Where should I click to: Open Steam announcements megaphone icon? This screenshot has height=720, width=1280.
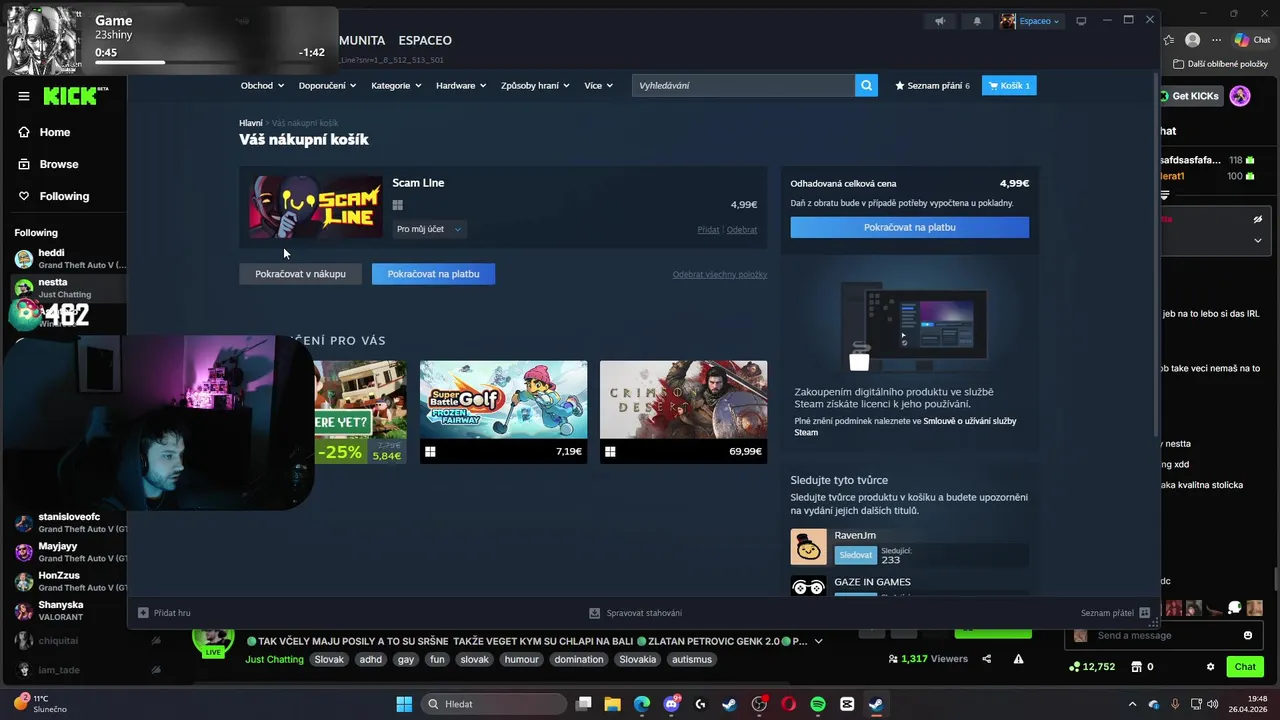tap(940, 21)
